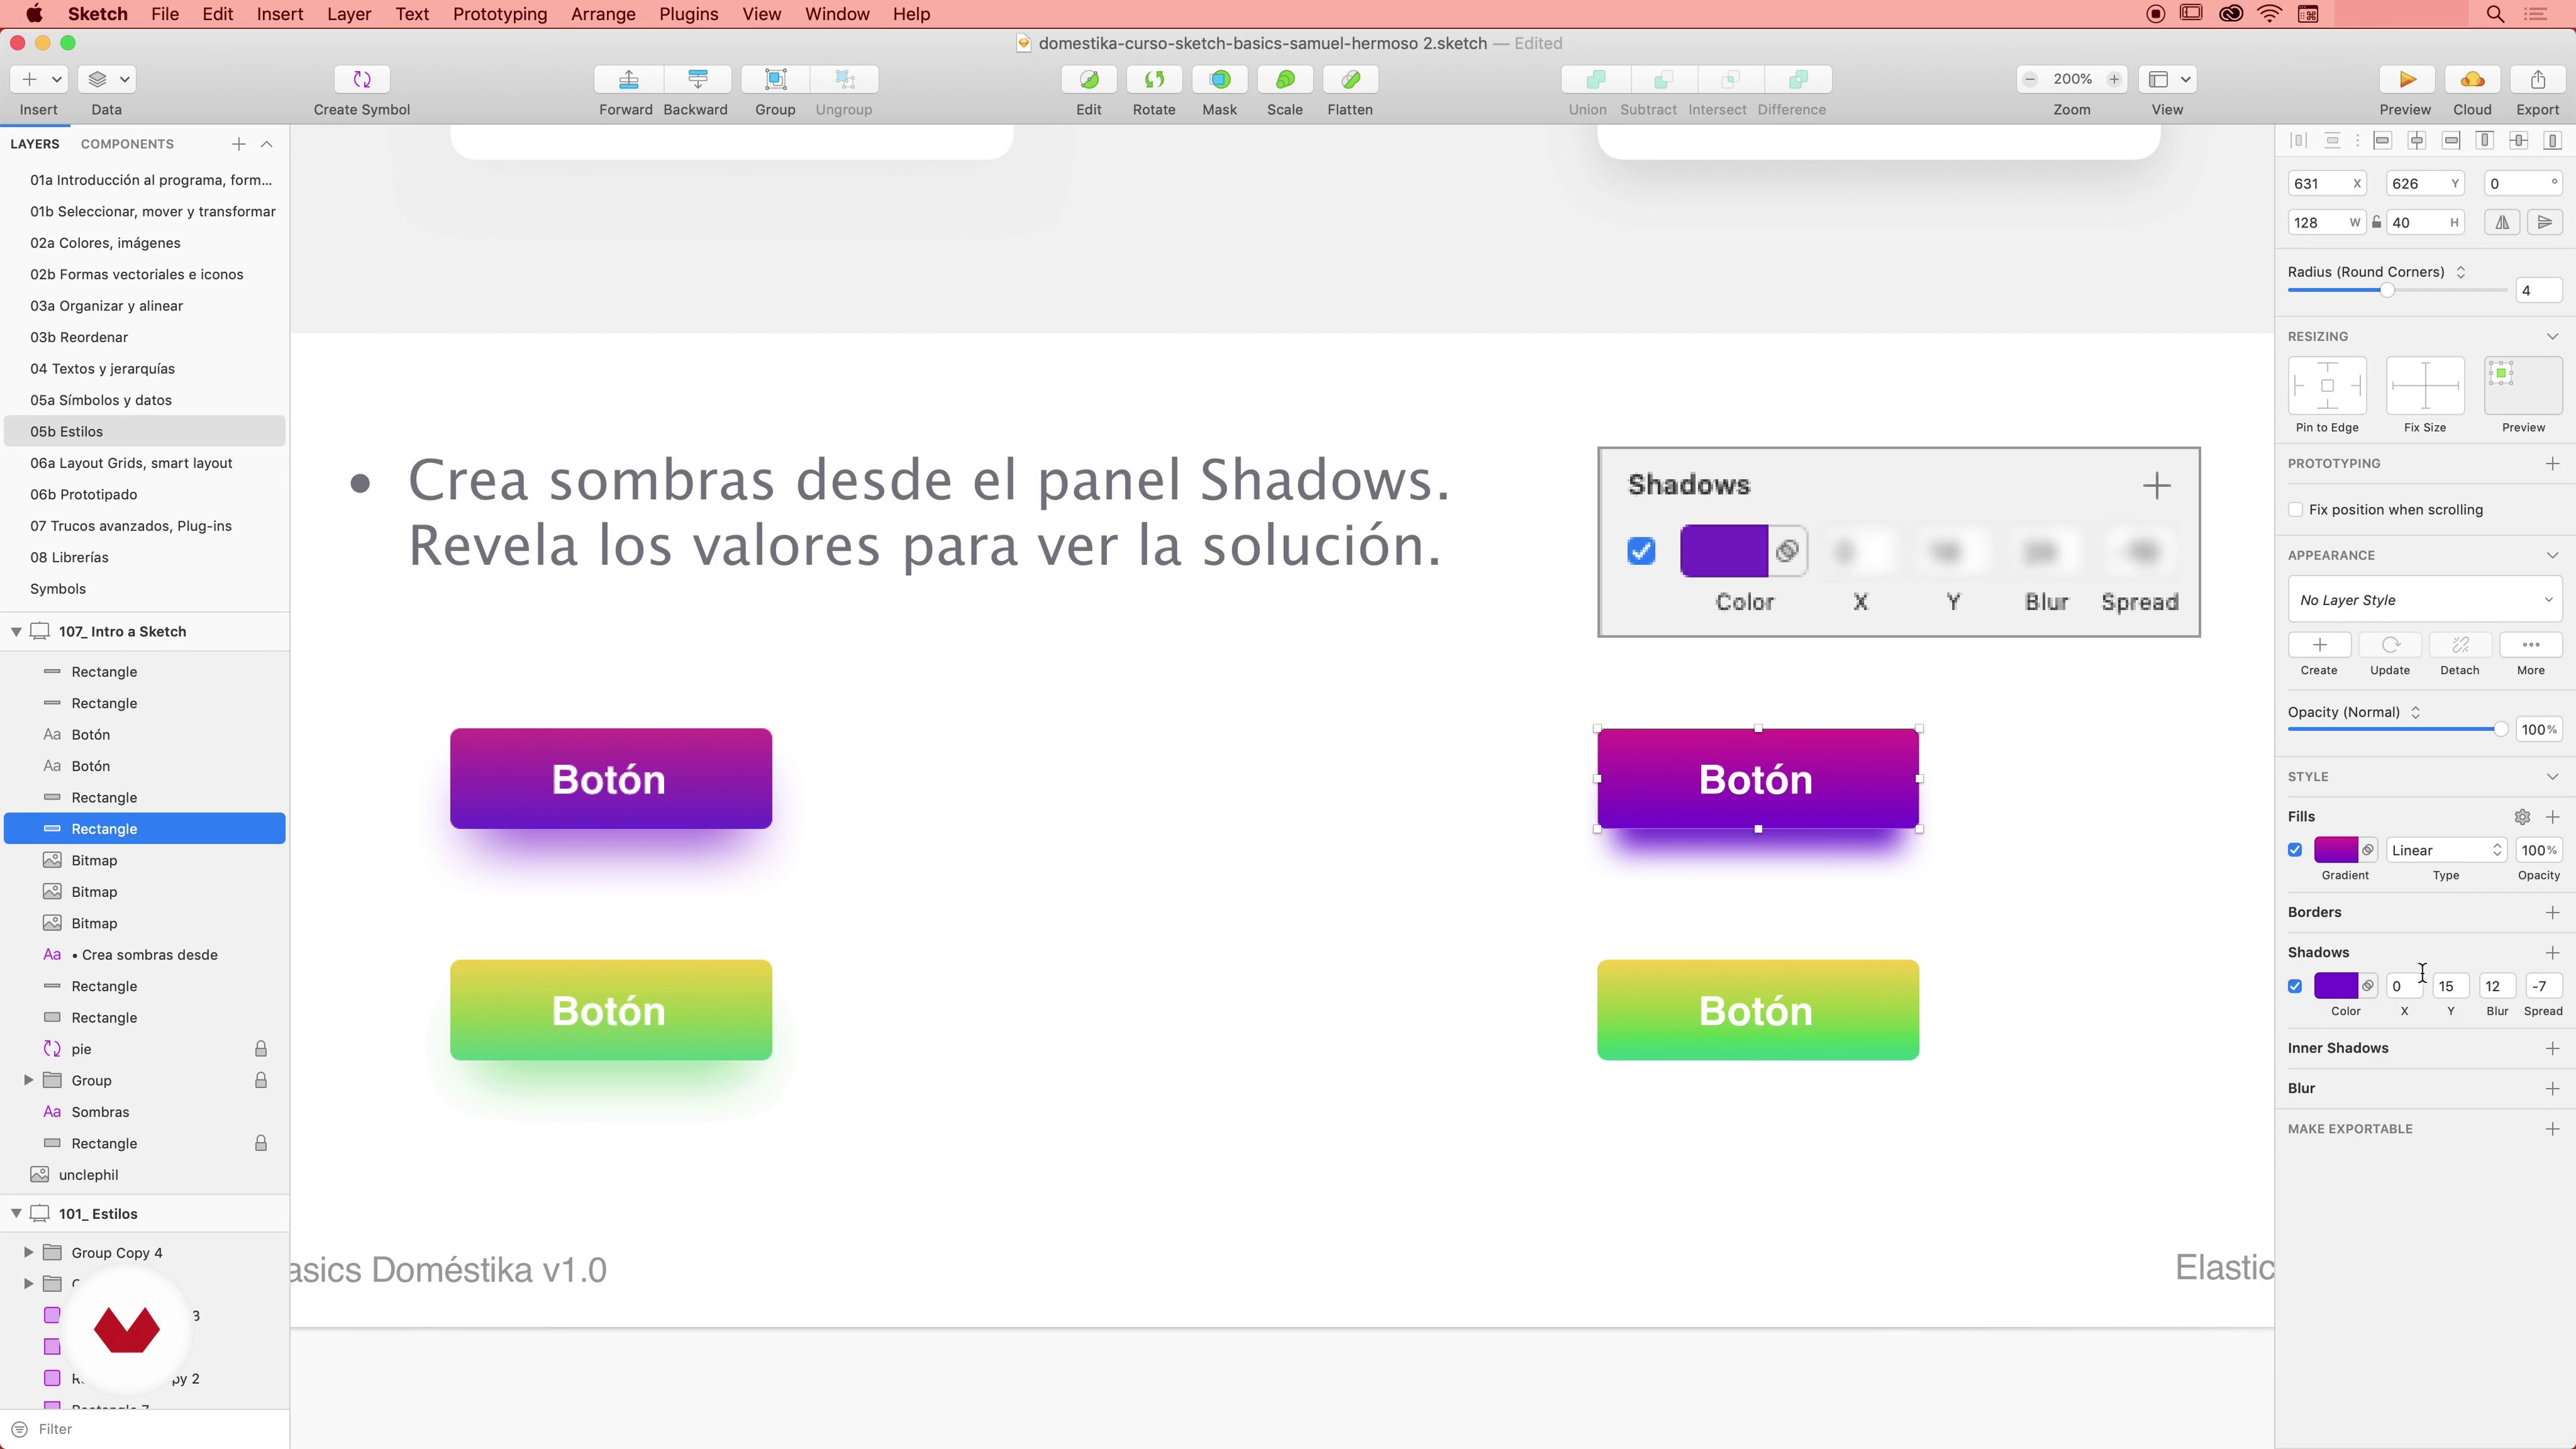Click Detach layer style button
This screenshot has width=2576, height=1449.
(2460, 645)
